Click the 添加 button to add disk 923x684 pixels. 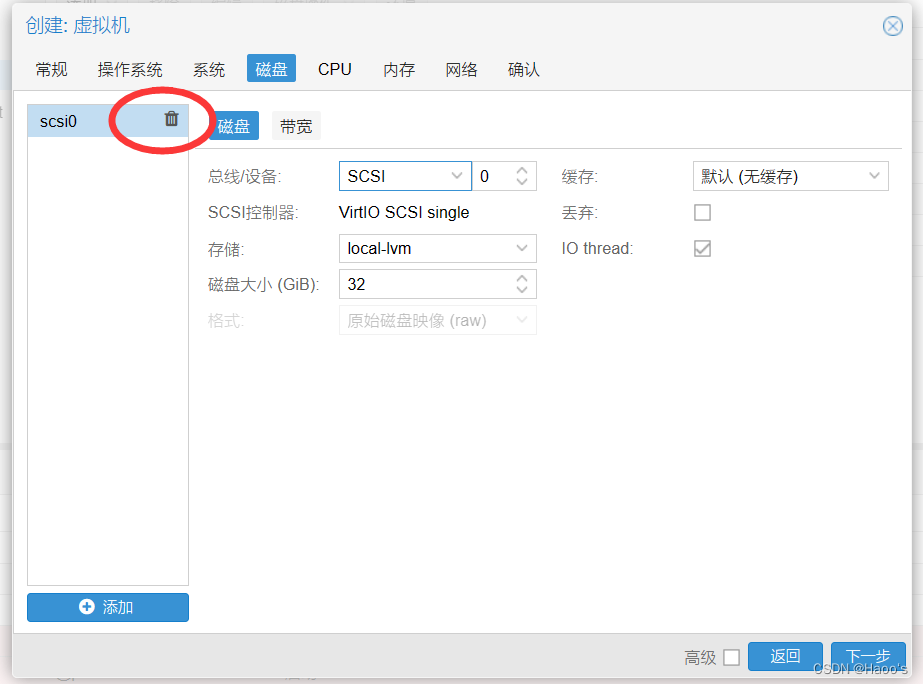tap(108, 607)
